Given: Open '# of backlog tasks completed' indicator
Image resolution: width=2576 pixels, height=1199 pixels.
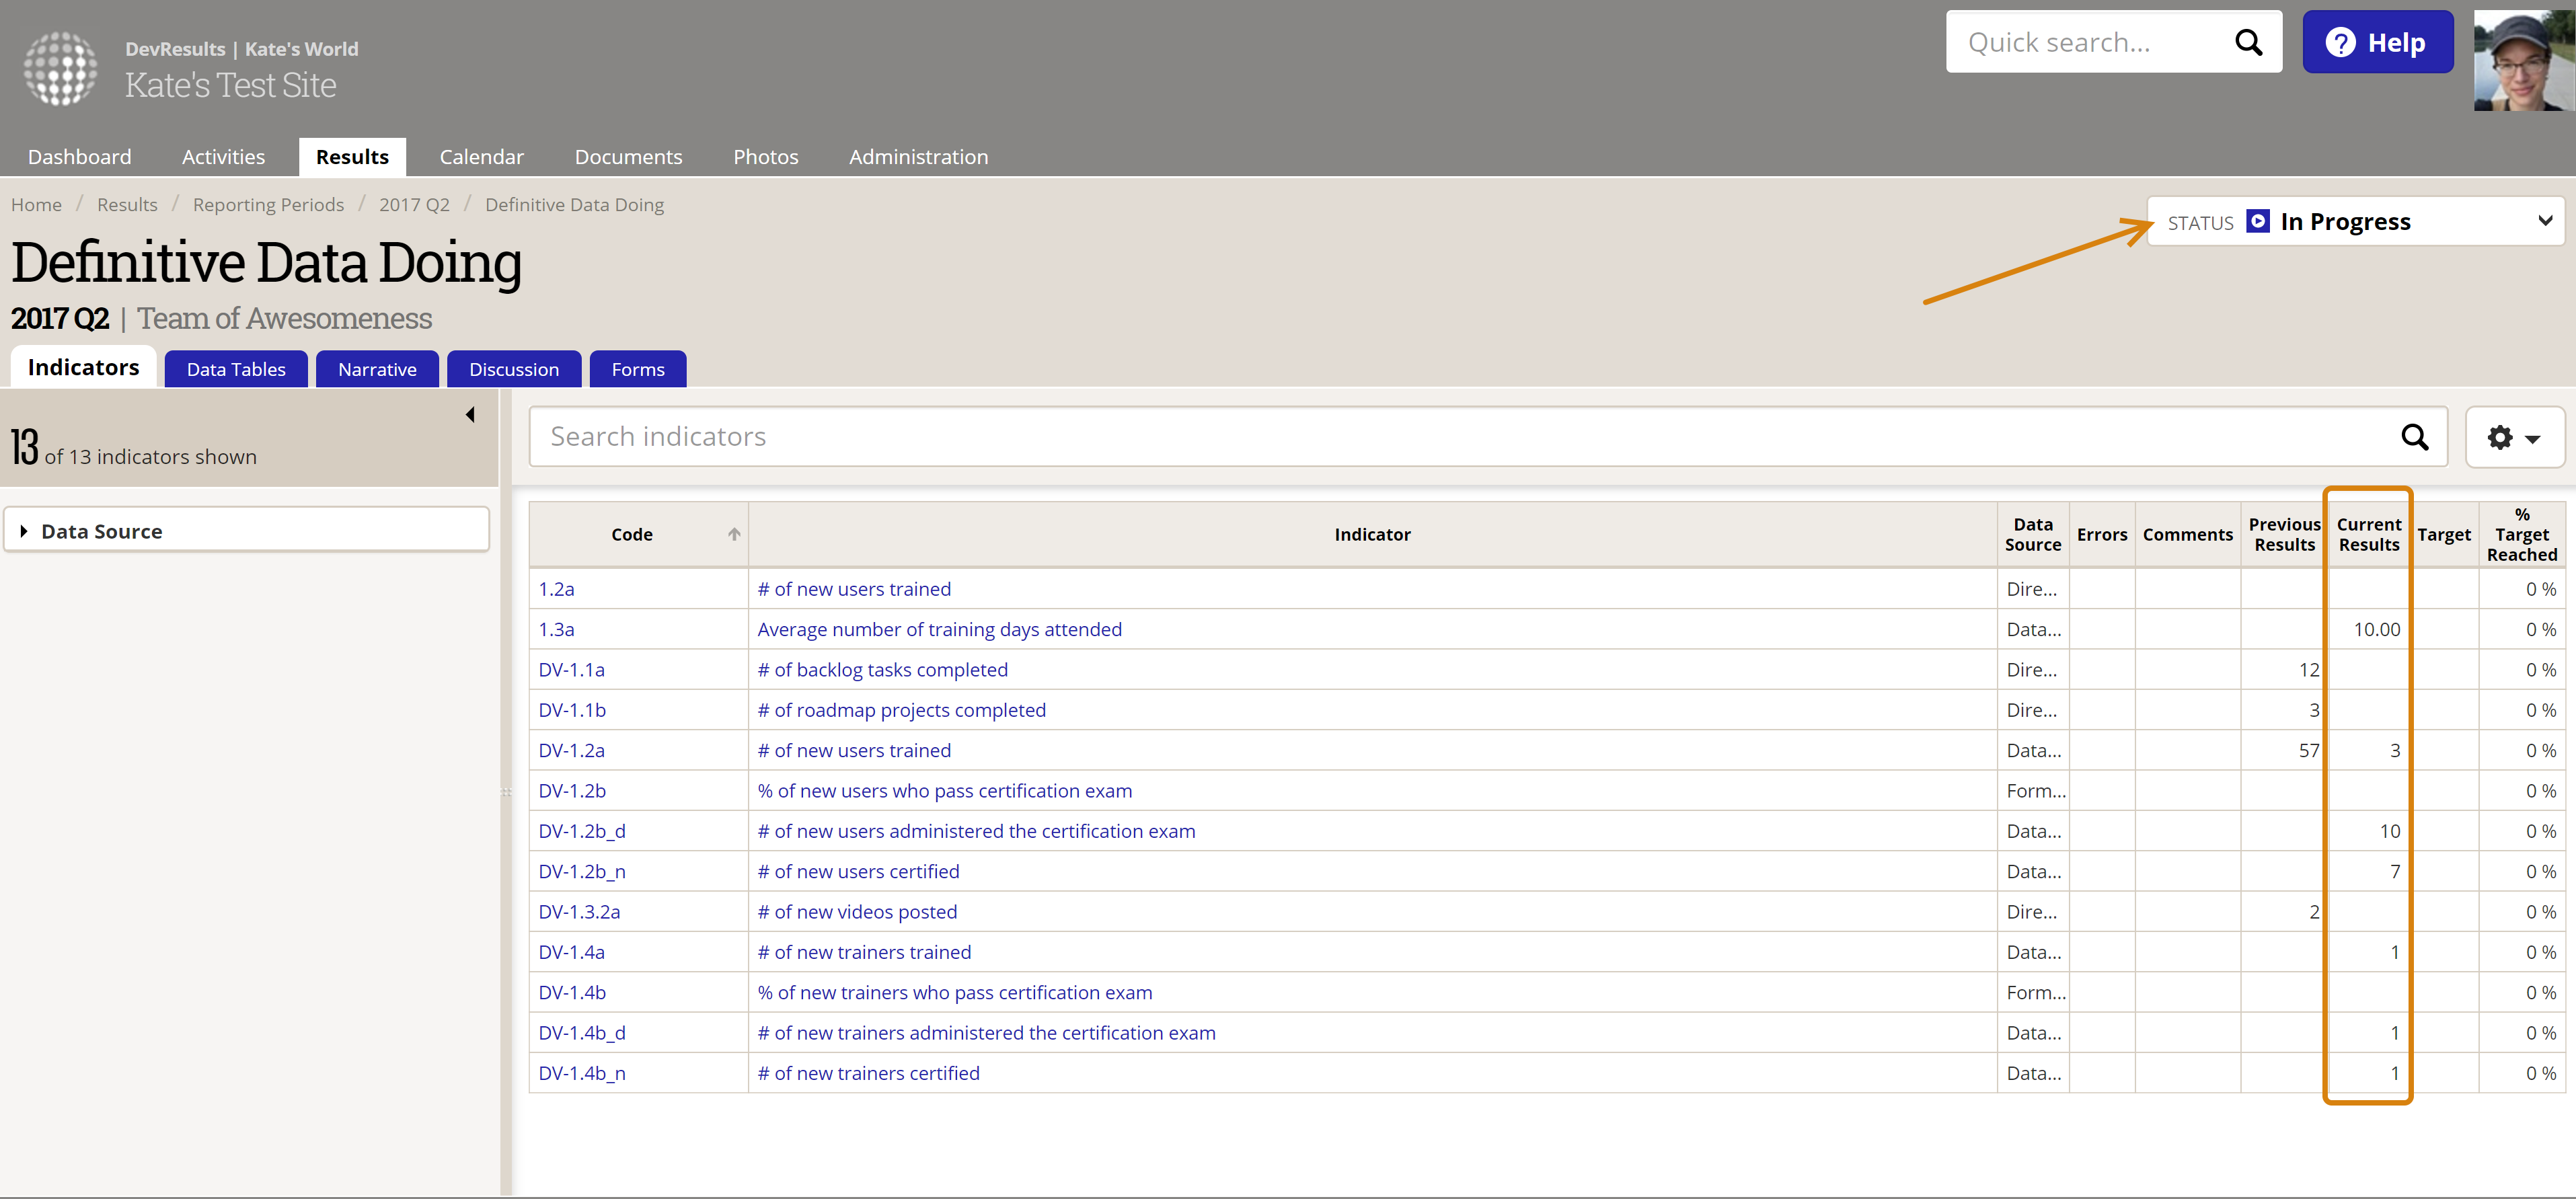Looking at the screenshot, I should (x=882, y=670).
